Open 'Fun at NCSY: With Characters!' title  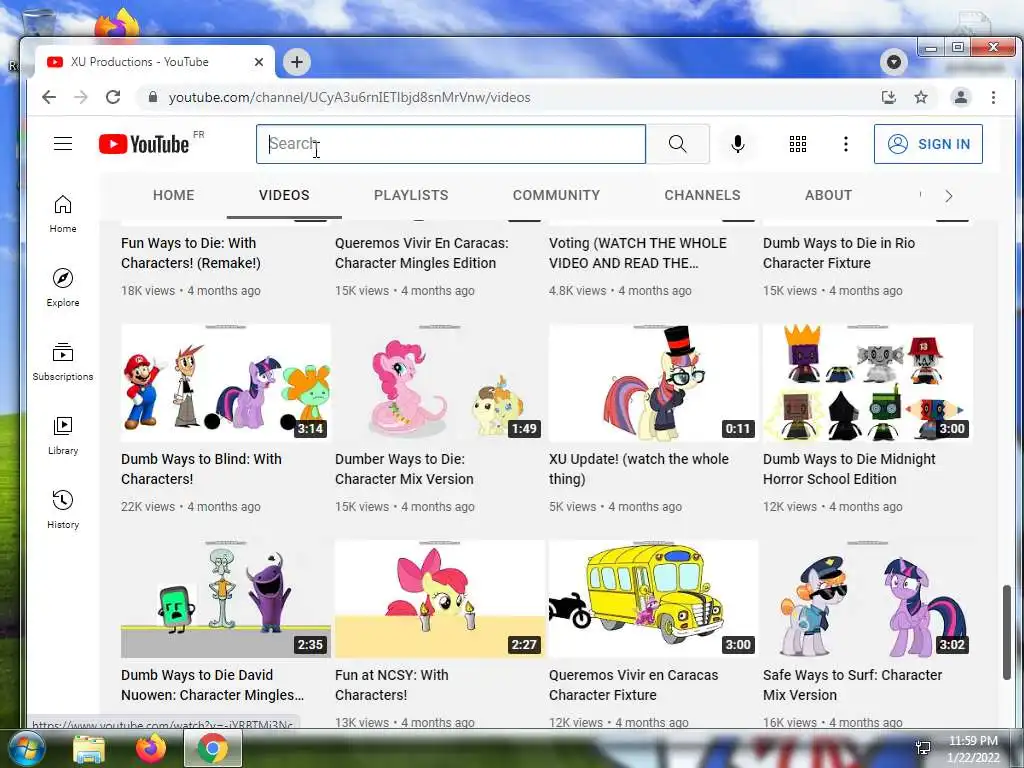point(391,685)
